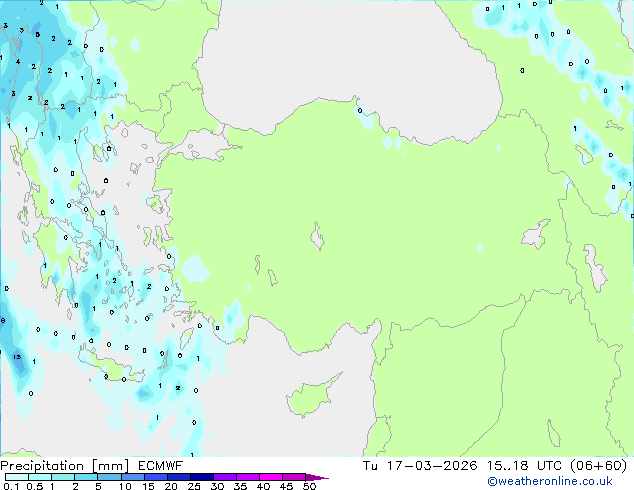The width and height of the screenshot is (634, 490).
Task: Open the weatheronline.co.uk copyright link
Action: coord(550,481)
